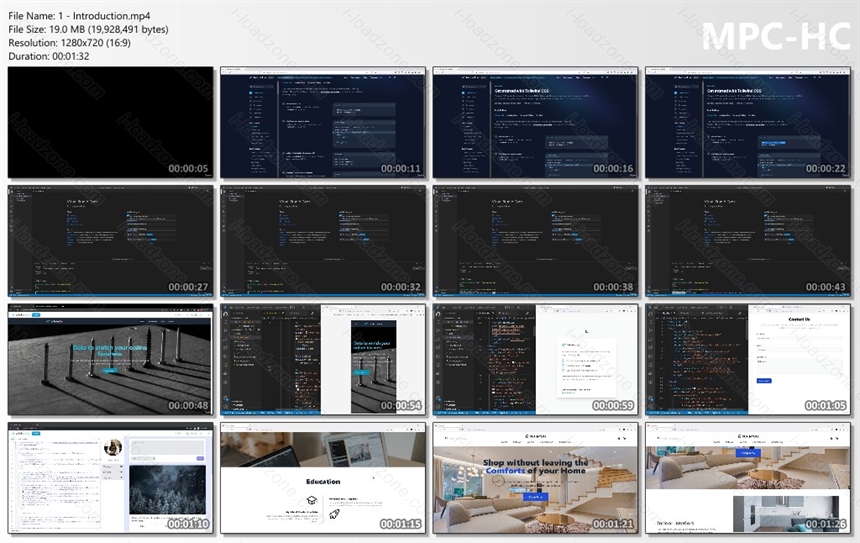Screen dimensions: 860x543
Task: Click the 'File Size: 19.0 MB' line
Action: [x=88, y=30]
